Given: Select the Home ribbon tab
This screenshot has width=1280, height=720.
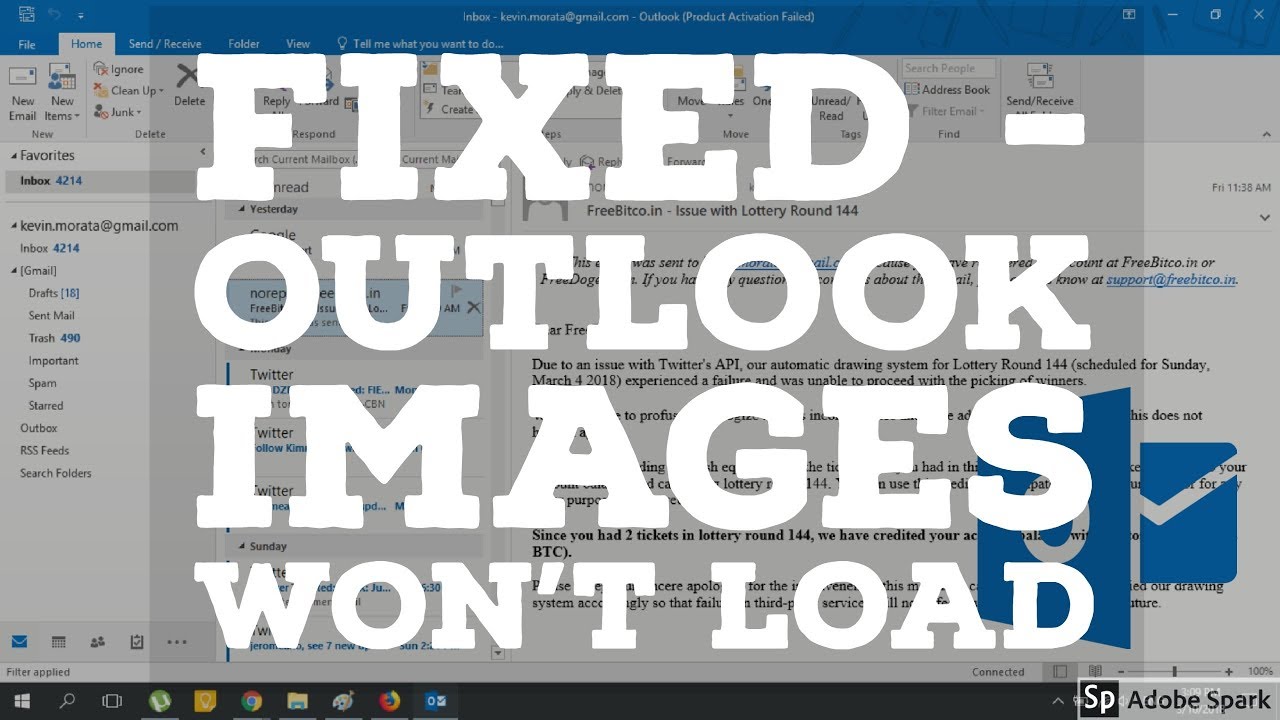Looking at the screenshot, I should pyautogui.click(x=86, y=44).
